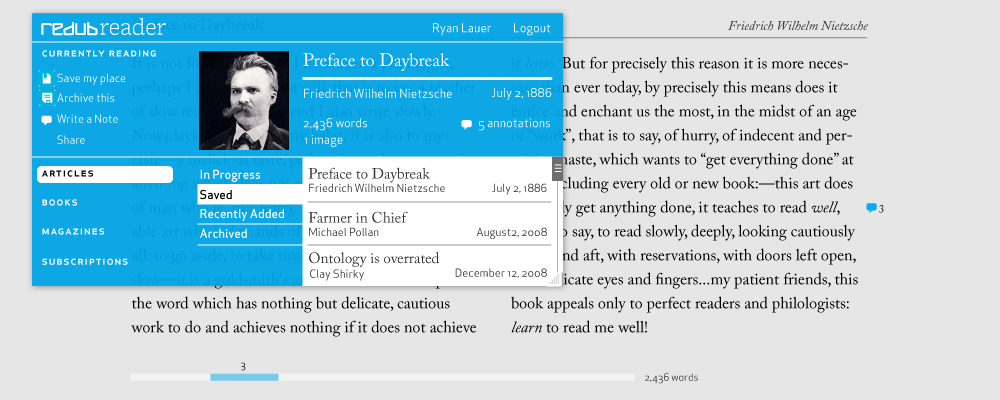Click the highlighted segment of reading progress bar
The image size is (1000, 400).
244,378
